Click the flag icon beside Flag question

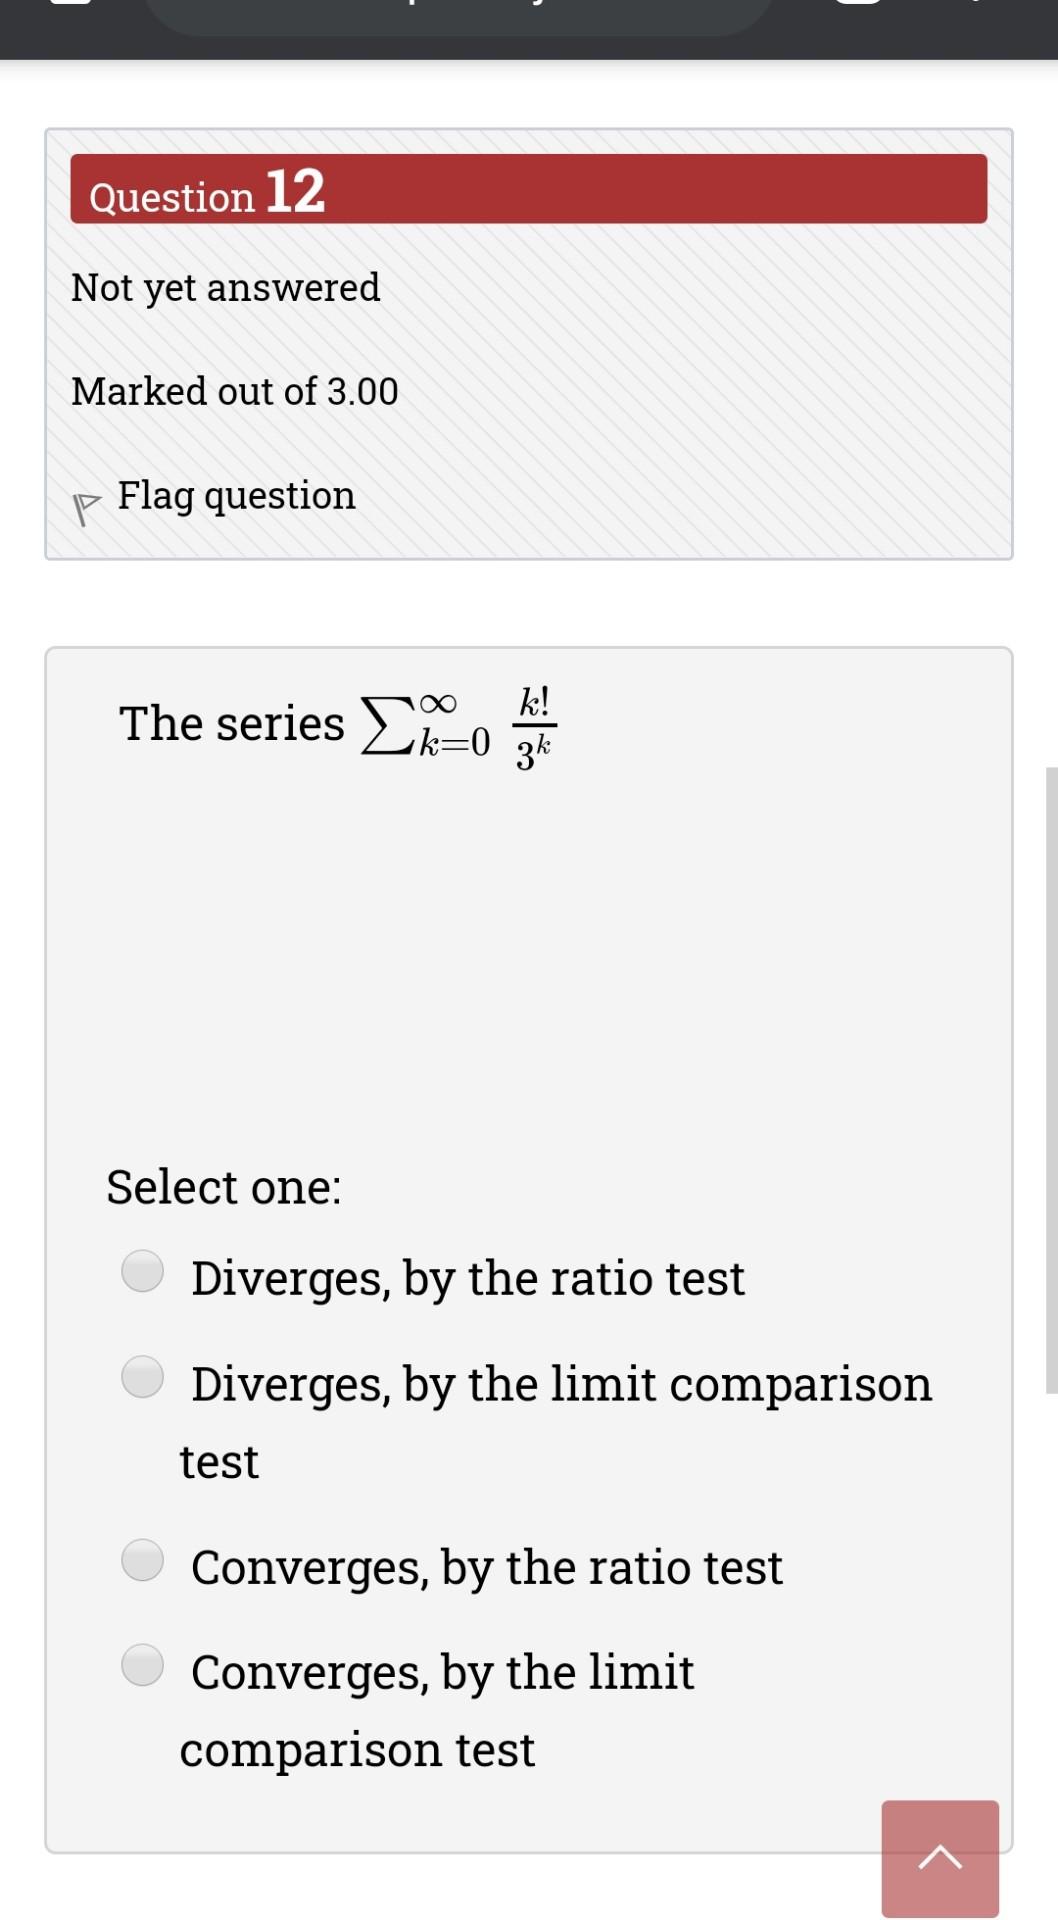pos(86,507)
